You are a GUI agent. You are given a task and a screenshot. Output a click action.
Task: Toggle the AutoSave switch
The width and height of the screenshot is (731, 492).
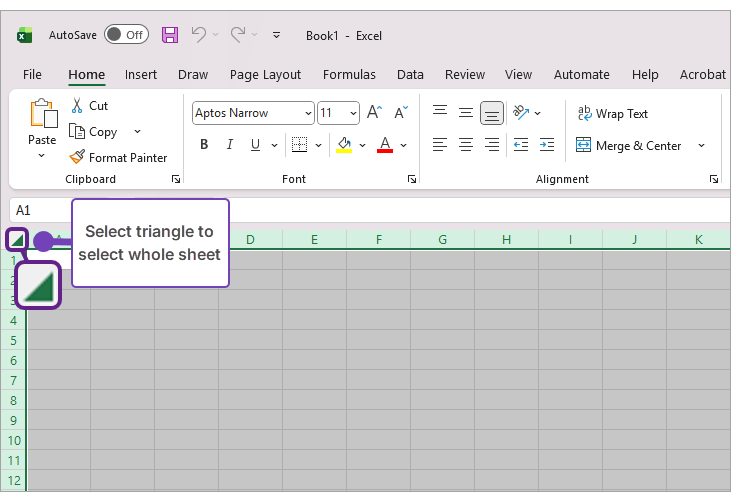[x=126, y=35]
